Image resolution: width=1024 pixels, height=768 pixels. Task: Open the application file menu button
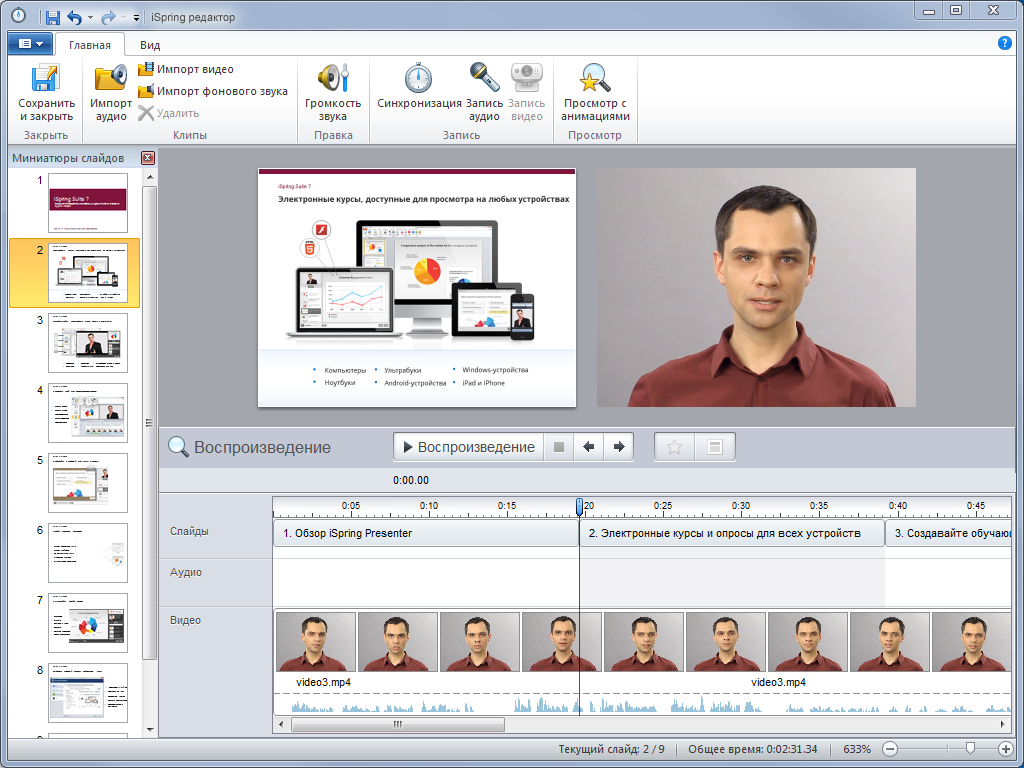click(31, 44)
